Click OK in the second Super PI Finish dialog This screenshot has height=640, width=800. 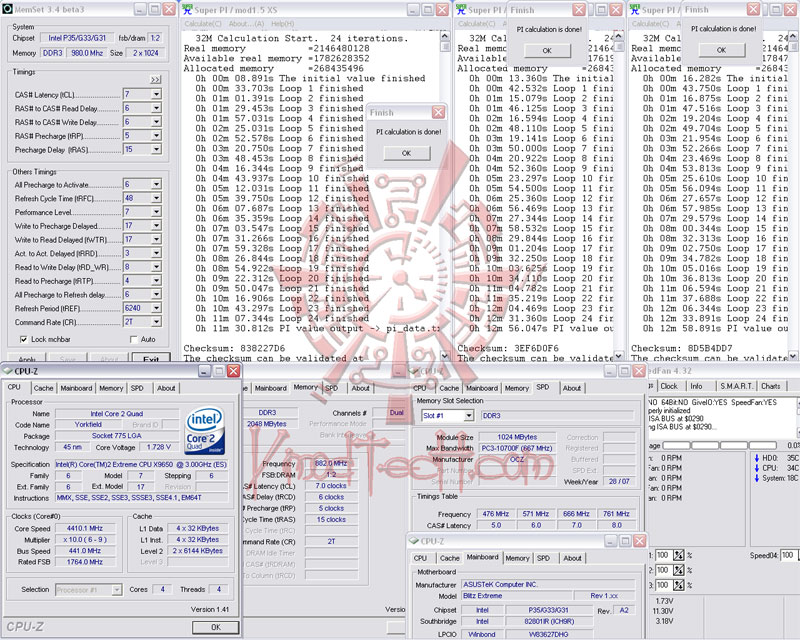547,51
